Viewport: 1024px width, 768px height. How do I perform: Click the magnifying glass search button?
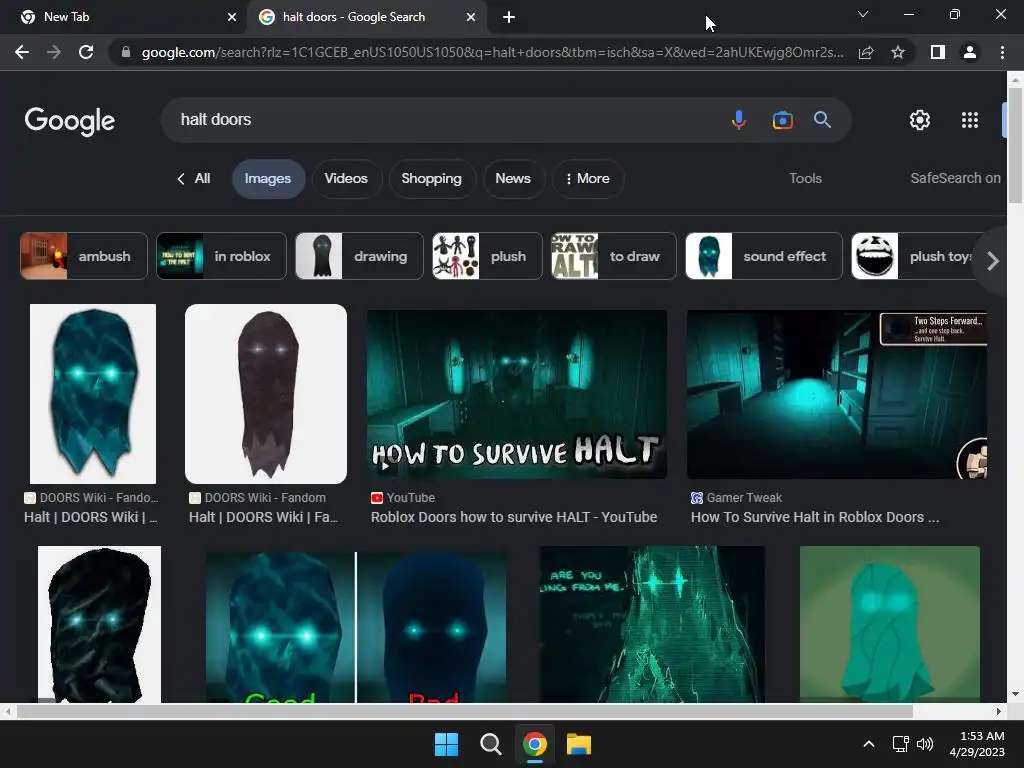(822, 120)
